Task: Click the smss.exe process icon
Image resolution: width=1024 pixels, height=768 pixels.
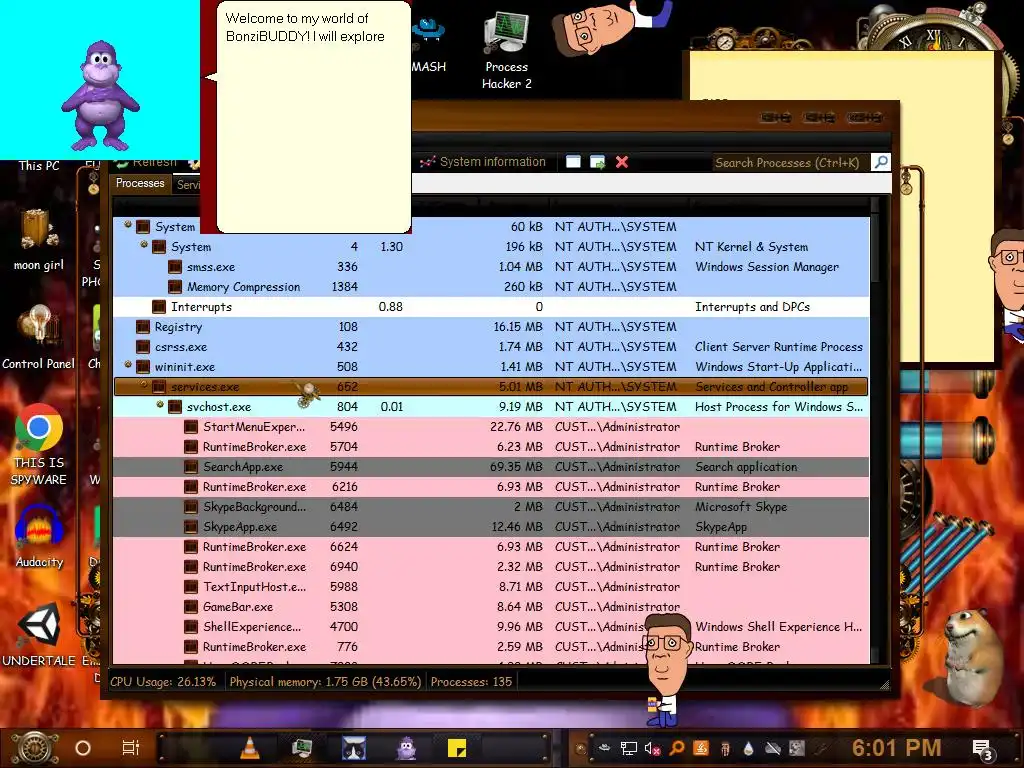Action: pos(175,266)
